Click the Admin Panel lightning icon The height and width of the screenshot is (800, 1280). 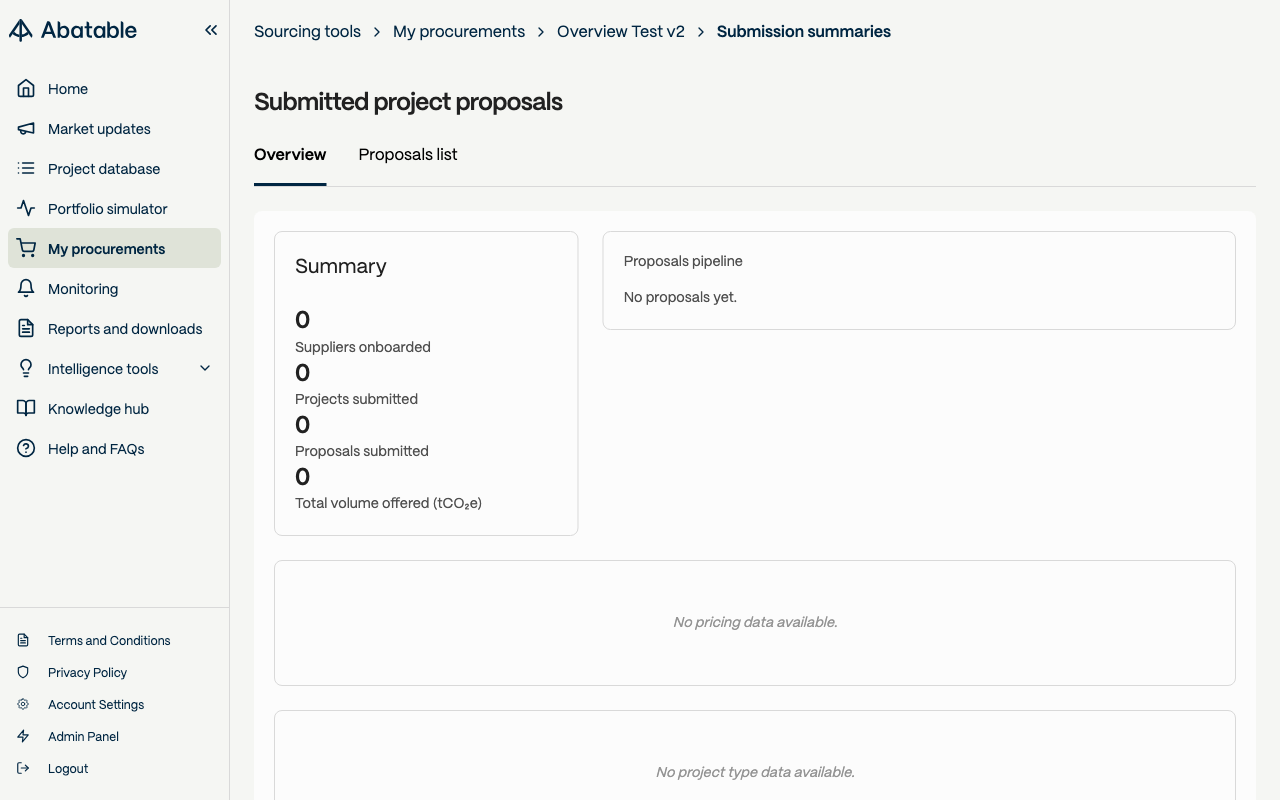point(23,737)
